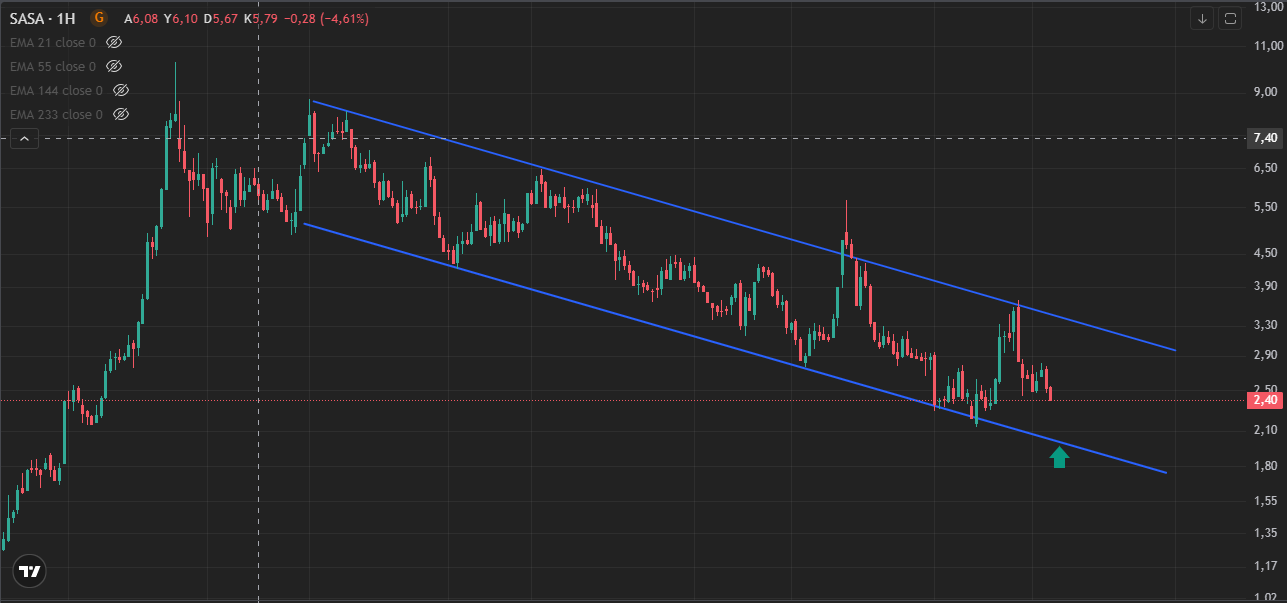Collapse the indicator legend with the chevron
1287x603 pixels.
coord(24,139)
